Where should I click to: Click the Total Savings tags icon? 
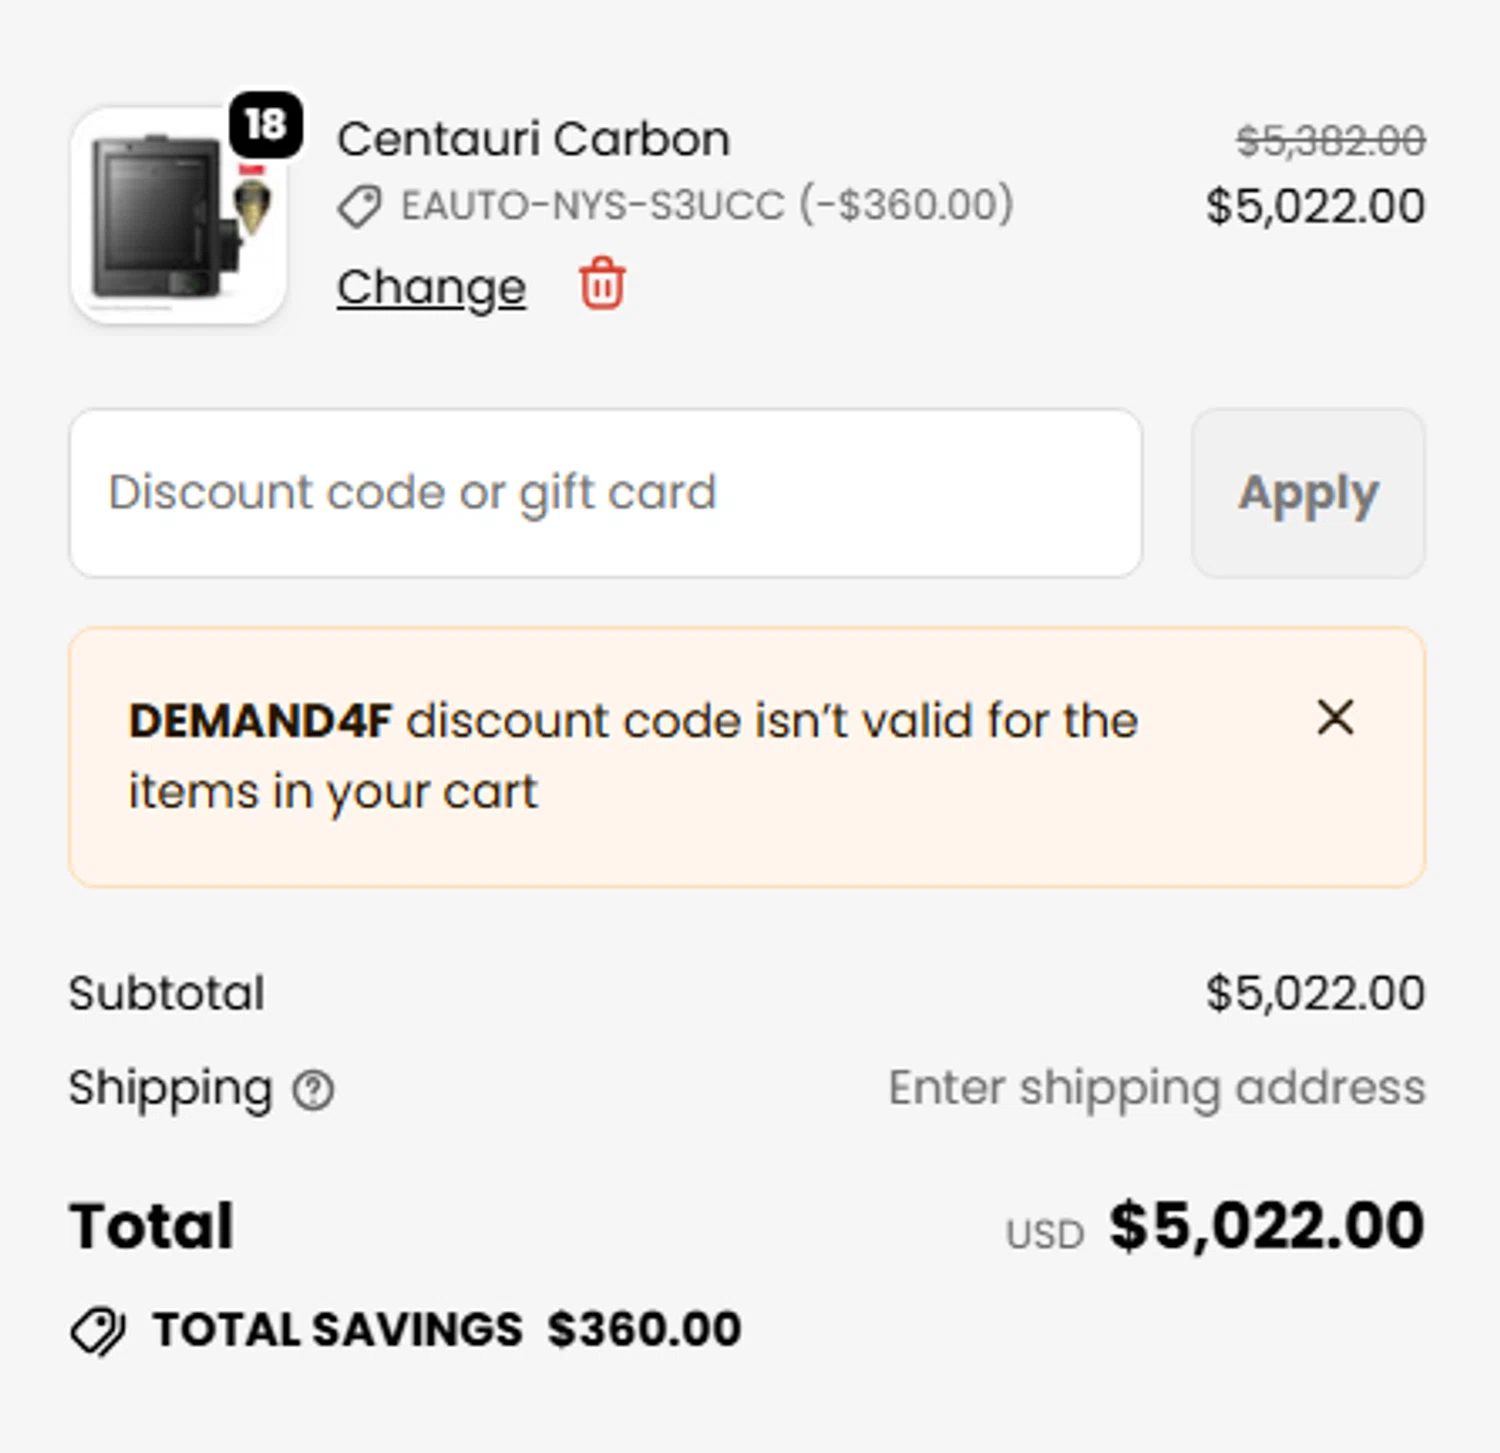pyautogui.click(x=98, y=1331)
